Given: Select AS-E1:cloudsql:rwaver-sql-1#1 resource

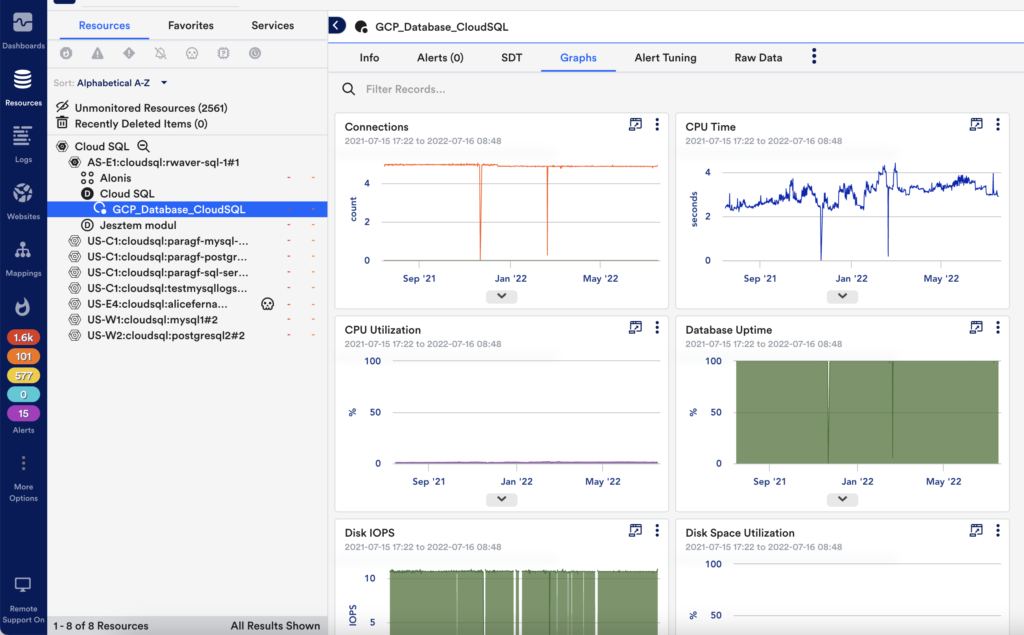Looking at the screenshot, I should tap(163, 162).
